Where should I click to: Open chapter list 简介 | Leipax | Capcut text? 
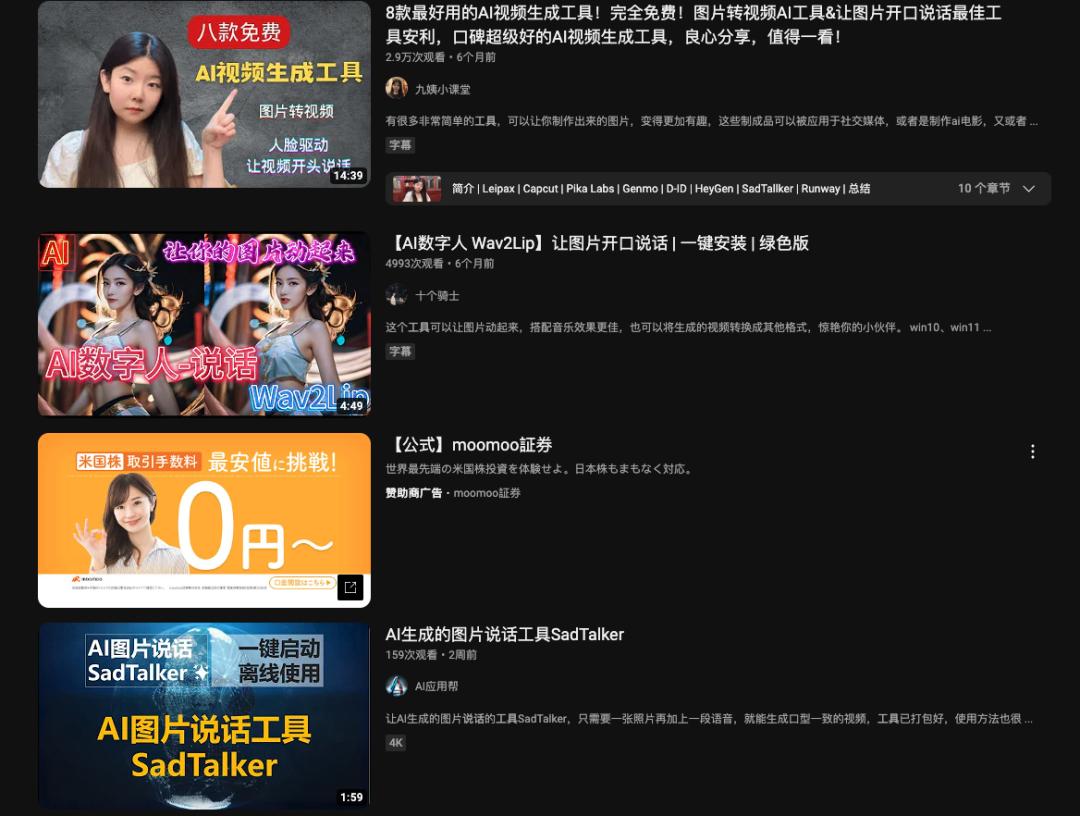point(661,189)
